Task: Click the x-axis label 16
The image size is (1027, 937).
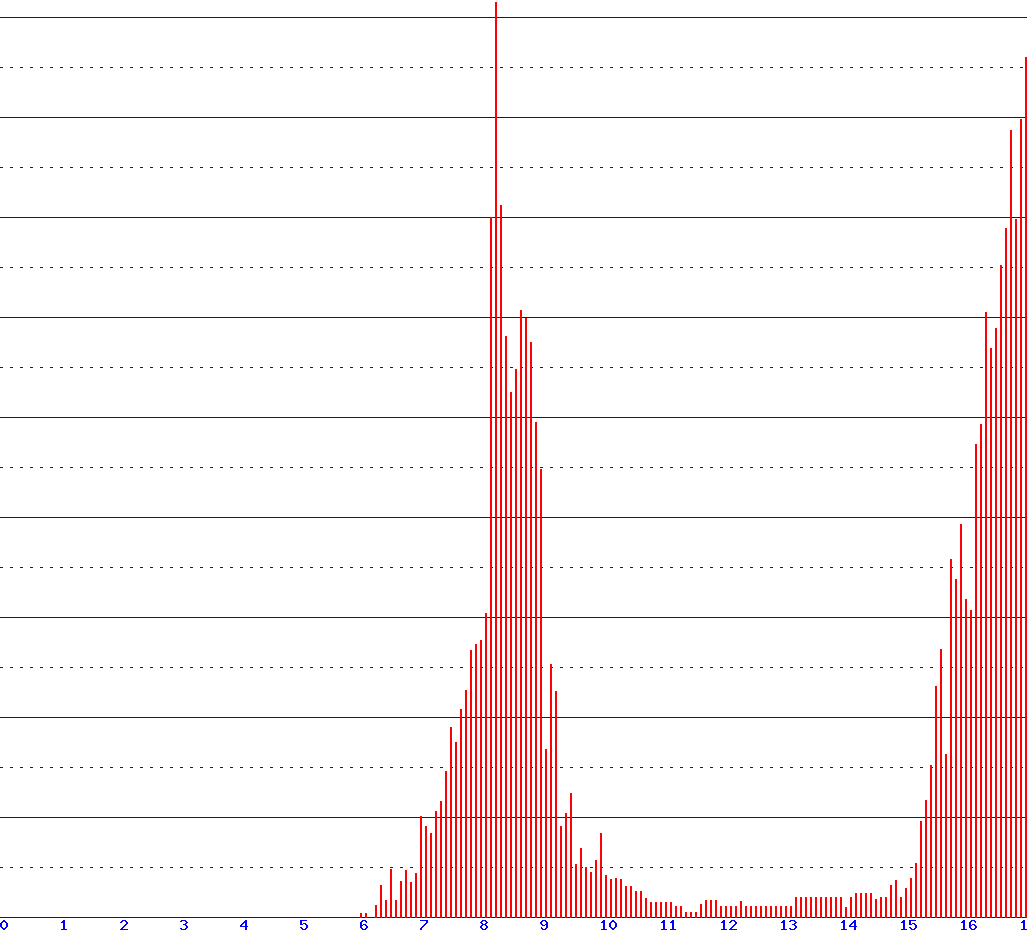Action: click(969, 925)
